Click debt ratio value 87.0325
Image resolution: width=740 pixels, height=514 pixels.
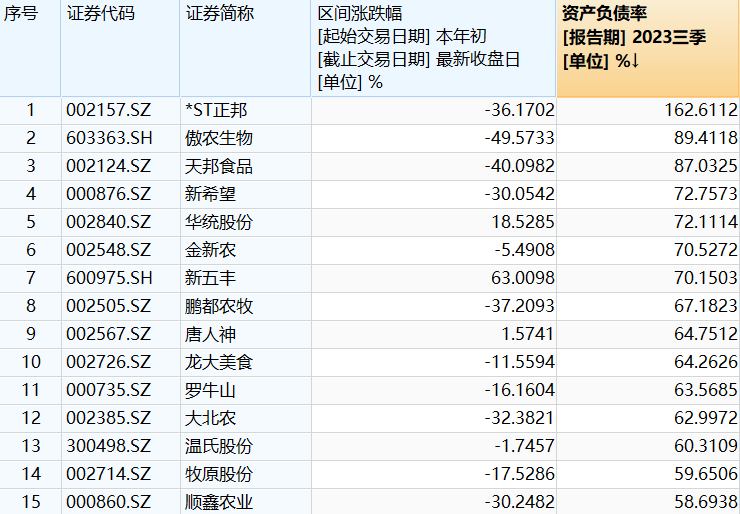click(x=706, y=166)
